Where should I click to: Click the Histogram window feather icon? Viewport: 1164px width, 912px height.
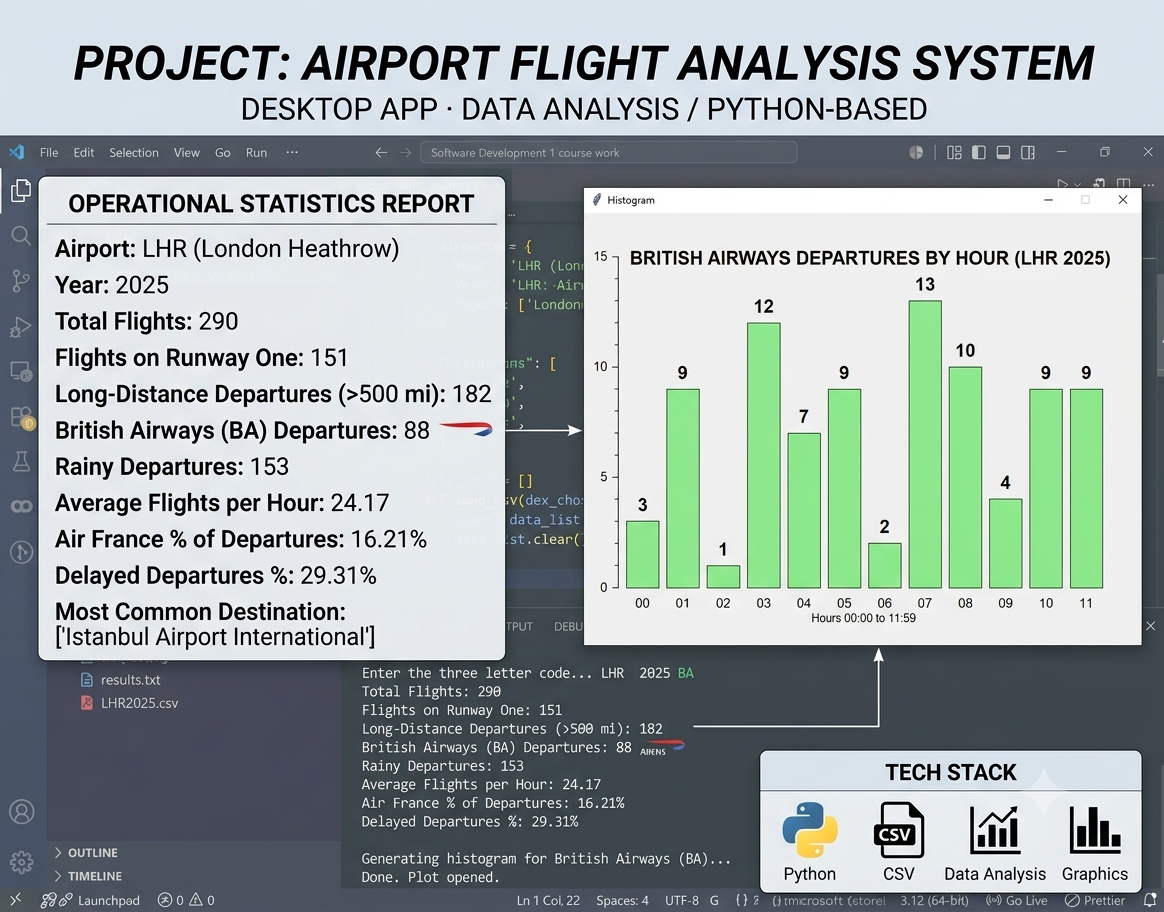tap(597, 200)
